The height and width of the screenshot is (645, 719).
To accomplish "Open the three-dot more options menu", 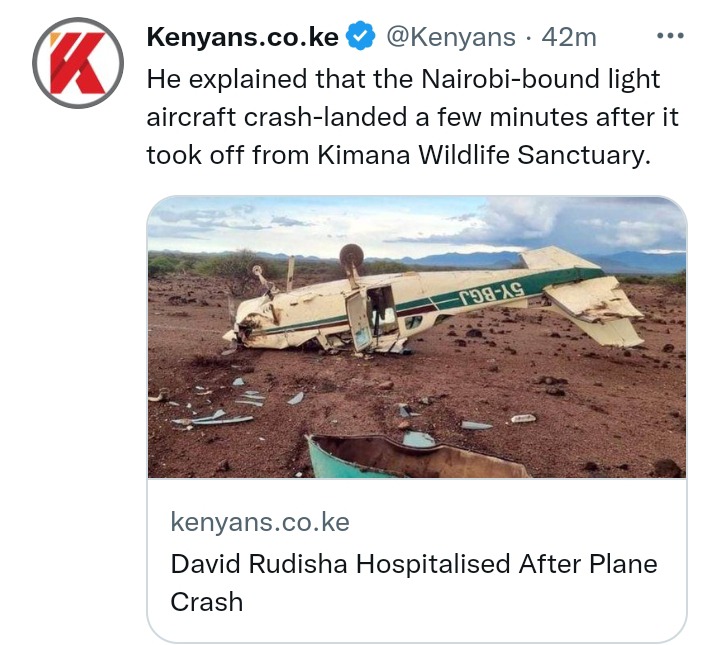I will [670, 35].
